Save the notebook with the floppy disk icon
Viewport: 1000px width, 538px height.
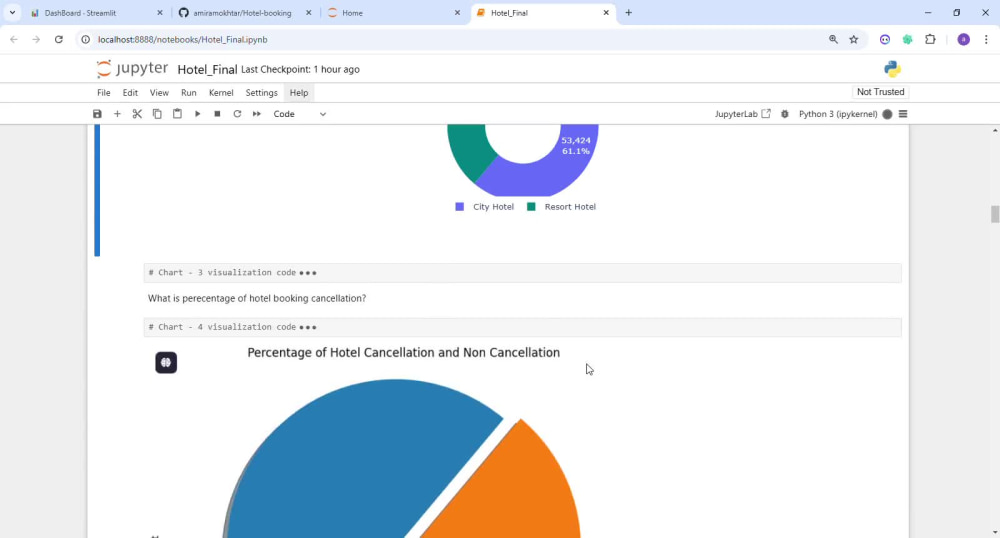[x=97, y=114]
